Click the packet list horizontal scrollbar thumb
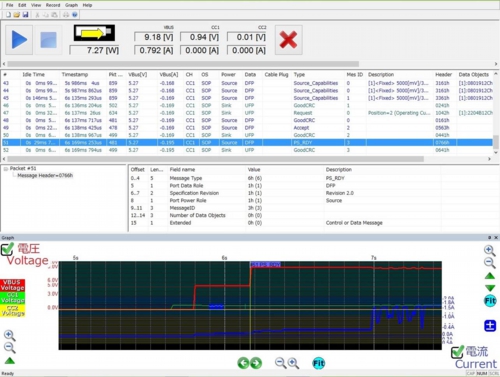500x377 pixels. click(x=216, y=159)
